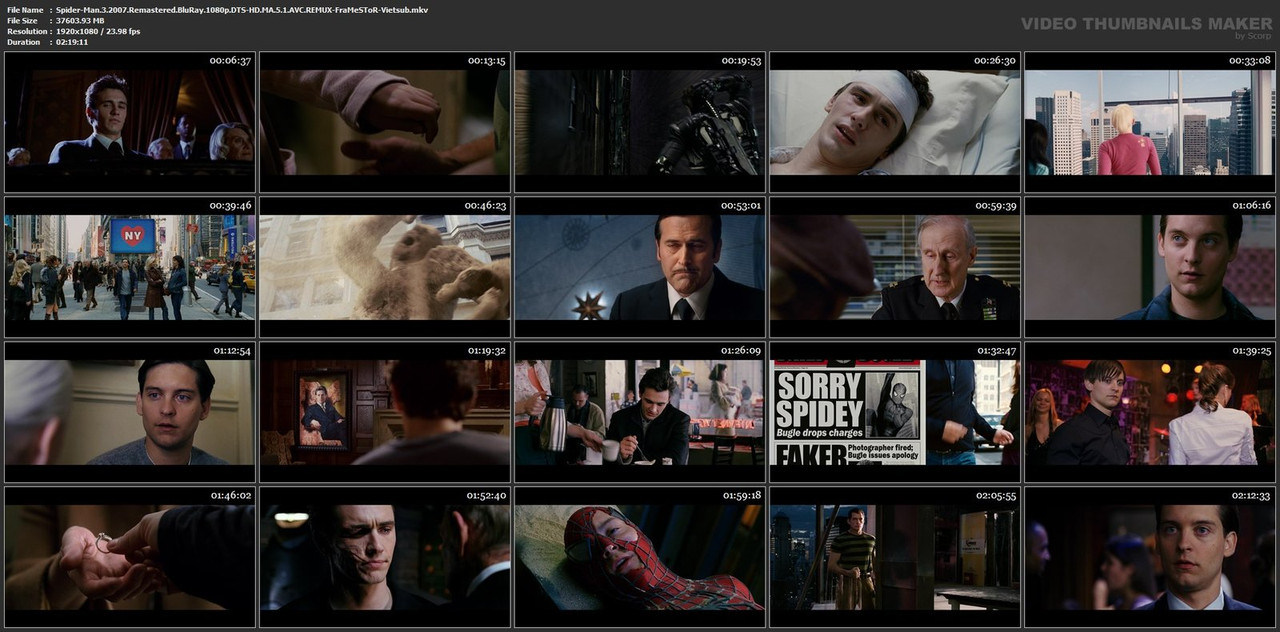Open the thumbnail stamped 01:06:16

1150,267
